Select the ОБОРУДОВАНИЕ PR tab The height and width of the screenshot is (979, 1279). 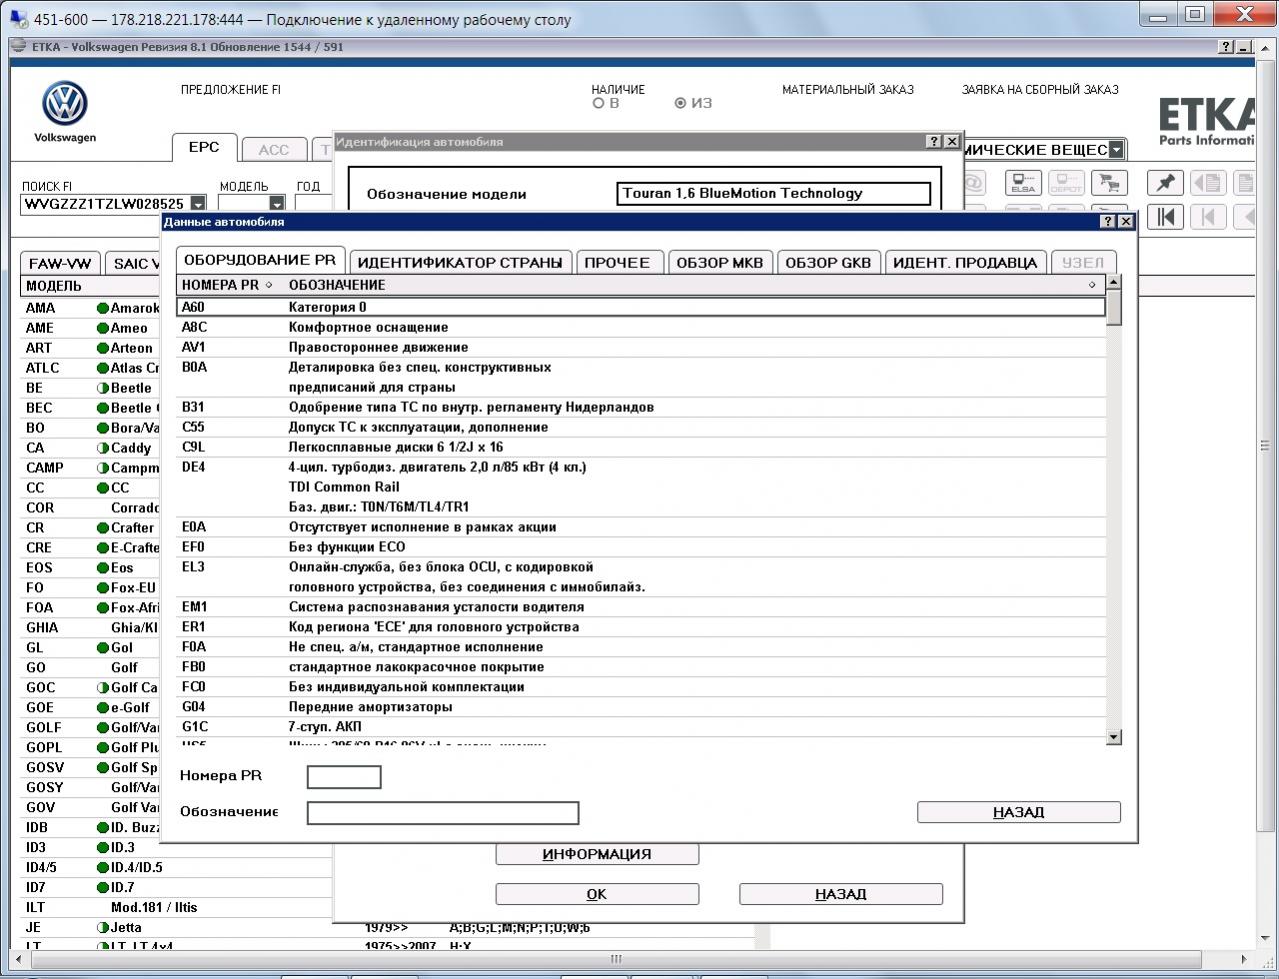[260, 260]
